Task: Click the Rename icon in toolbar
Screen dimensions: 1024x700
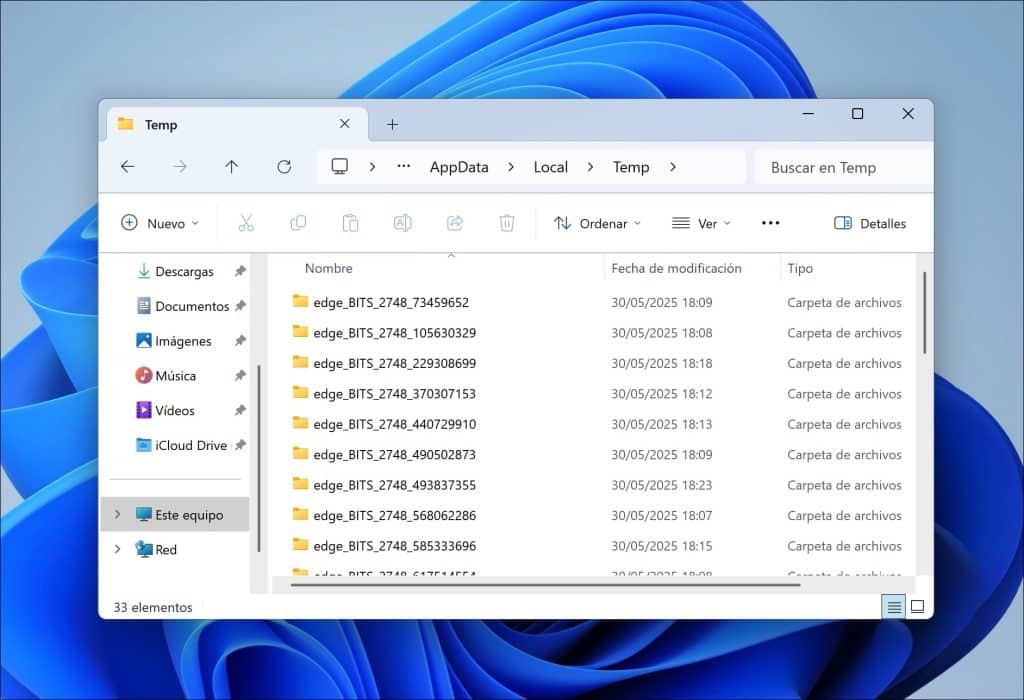Action: [x=402, y=223]
